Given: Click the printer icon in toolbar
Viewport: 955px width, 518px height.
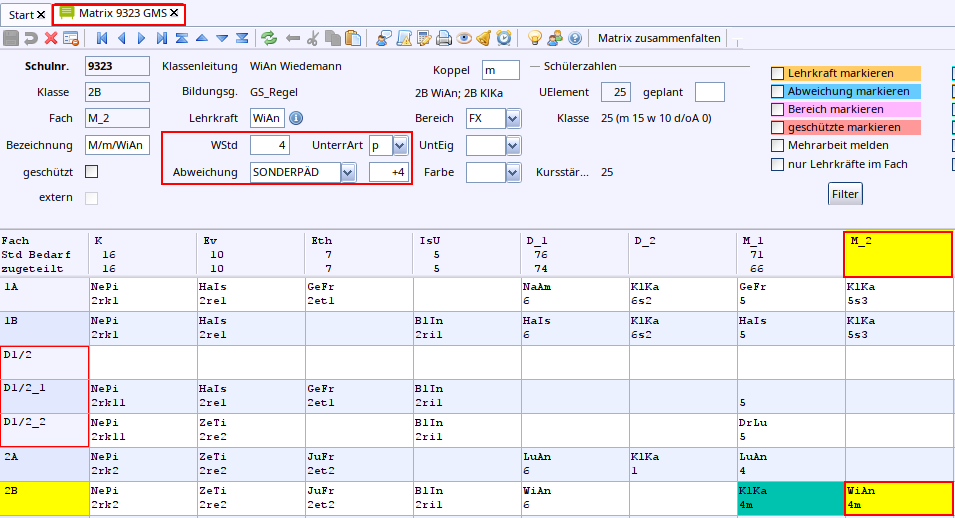Looking at the screenshot, I should click(x=443, y=39).
